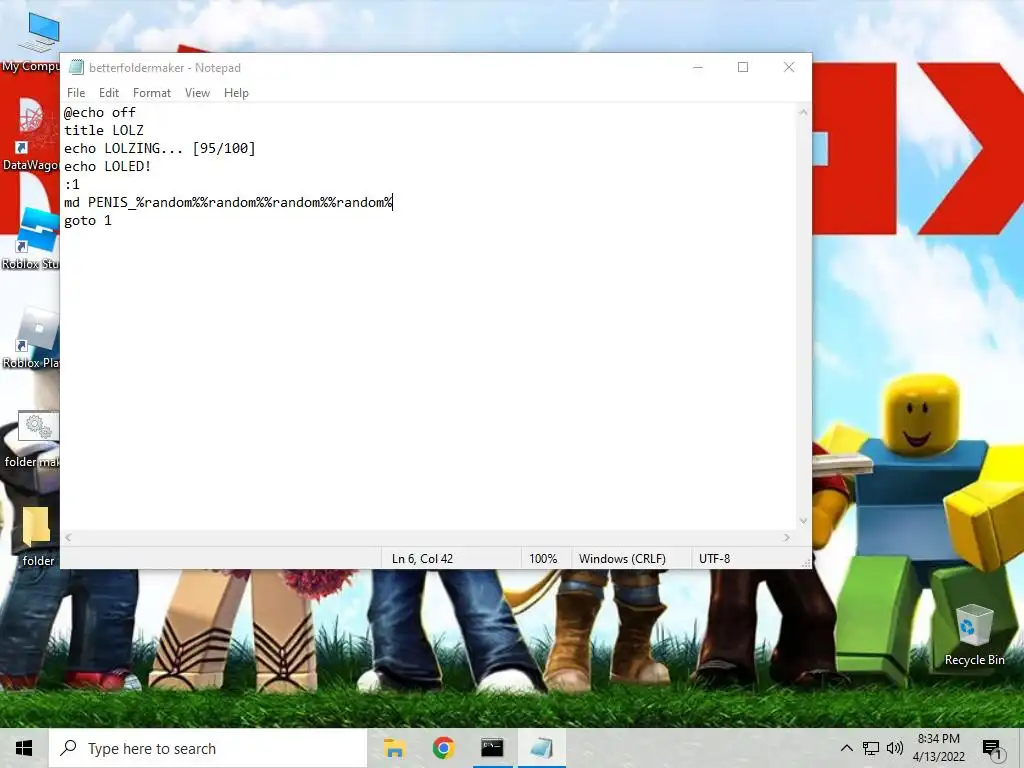Click the ':1' label line
This screenshot has height=768, width=1024.
pos(72,185)
